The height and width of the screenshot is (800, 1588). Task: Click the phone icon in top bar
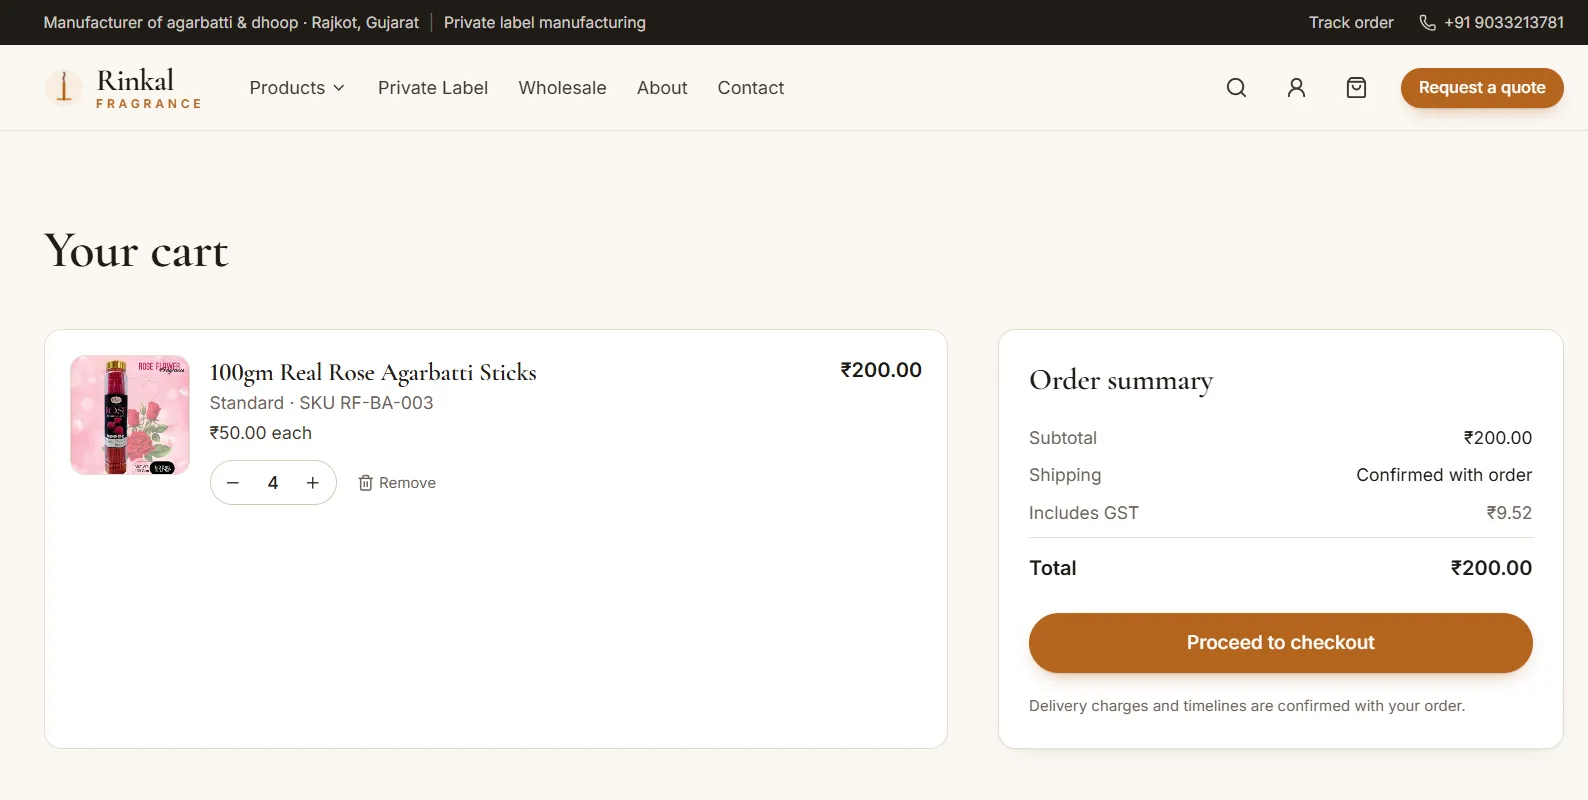coord(1427,23)
